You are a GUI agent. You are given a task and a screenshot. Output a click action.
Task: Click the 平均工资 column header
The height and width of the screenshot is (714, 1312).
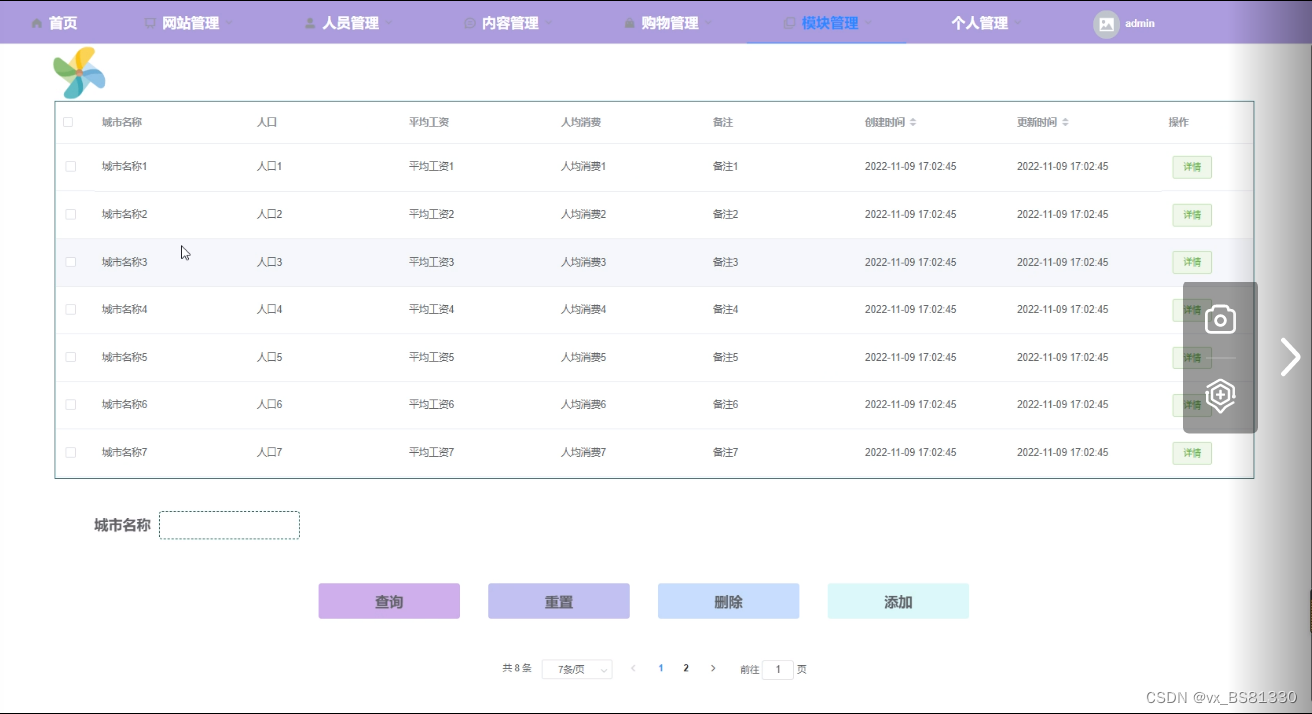(429, 122)
